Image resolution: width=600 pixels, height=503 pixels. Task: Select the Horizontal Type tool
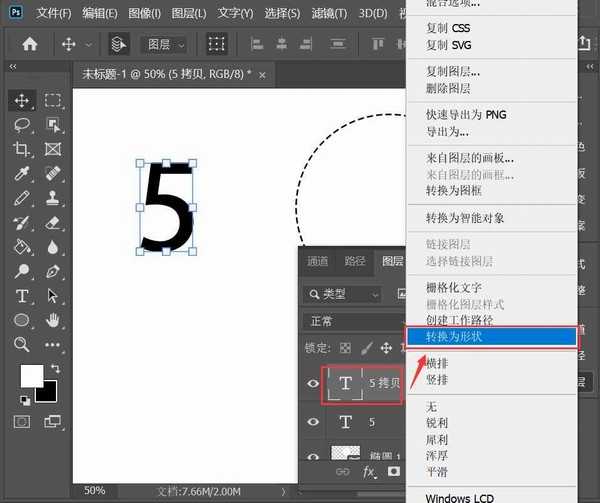22,296
